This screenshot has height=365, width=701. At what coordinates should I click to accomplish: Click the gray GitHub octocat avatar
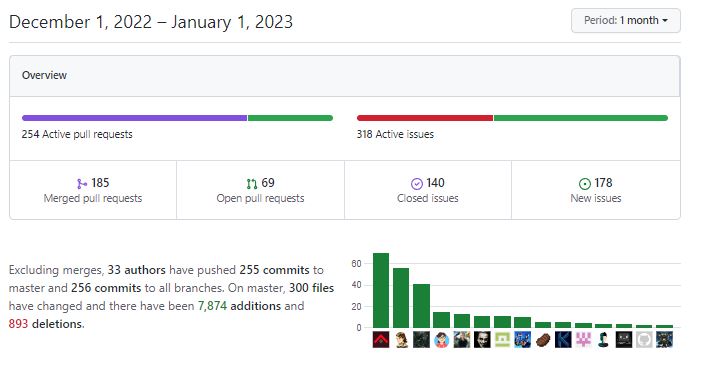point(644,340)
